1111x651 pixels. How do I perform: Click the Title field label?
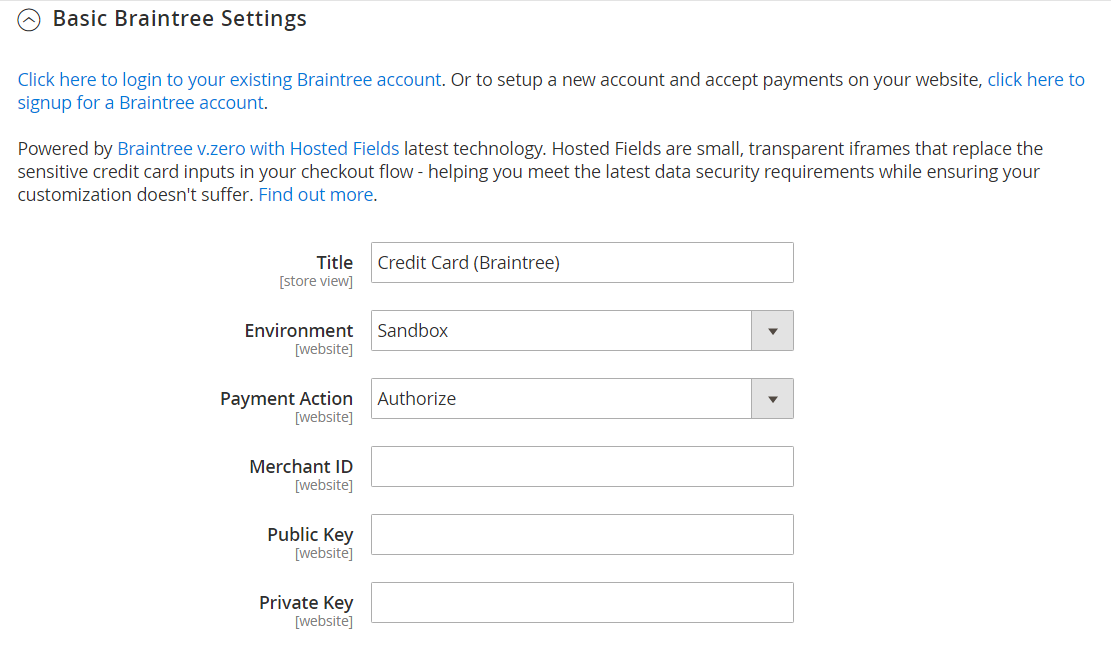334,263
